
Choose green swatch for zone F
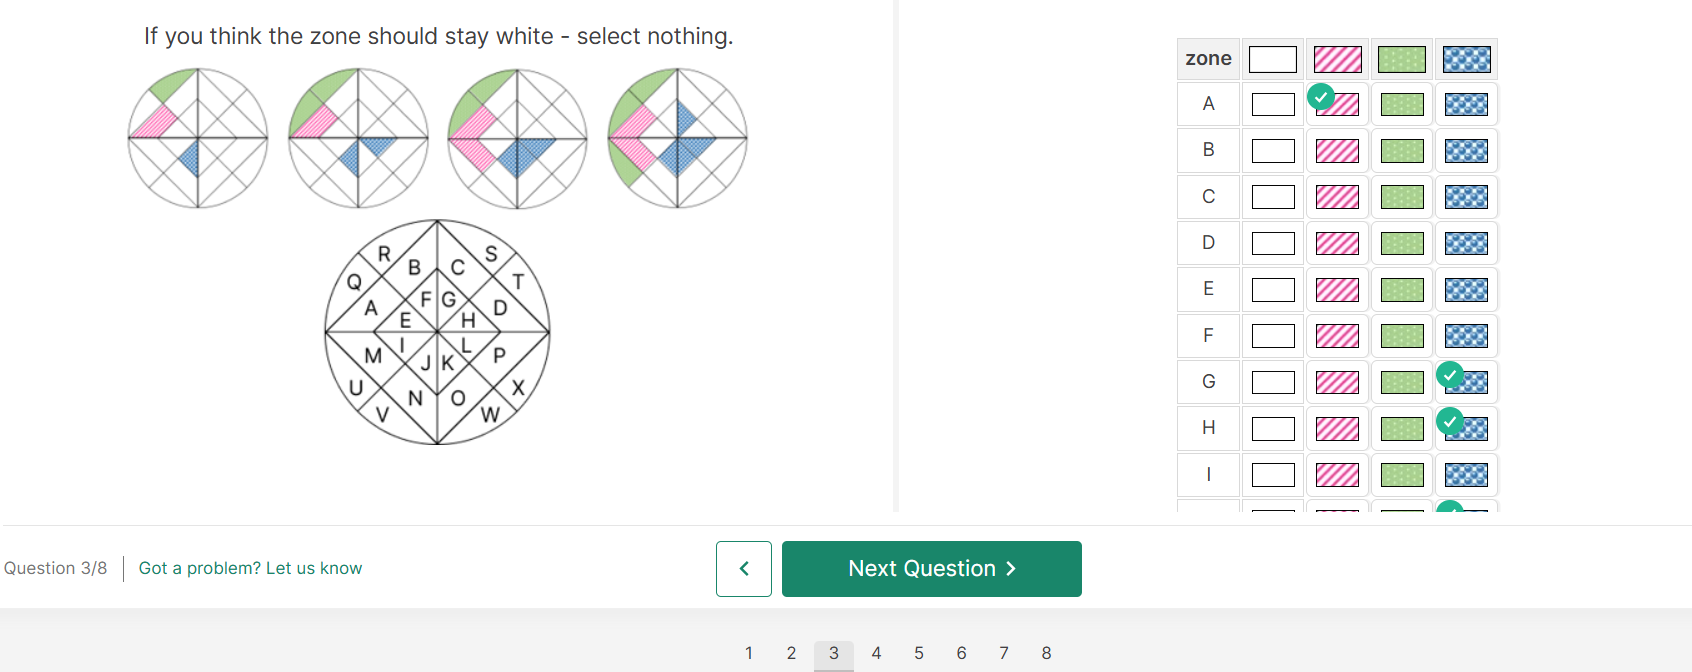(x=1402, y=336)
